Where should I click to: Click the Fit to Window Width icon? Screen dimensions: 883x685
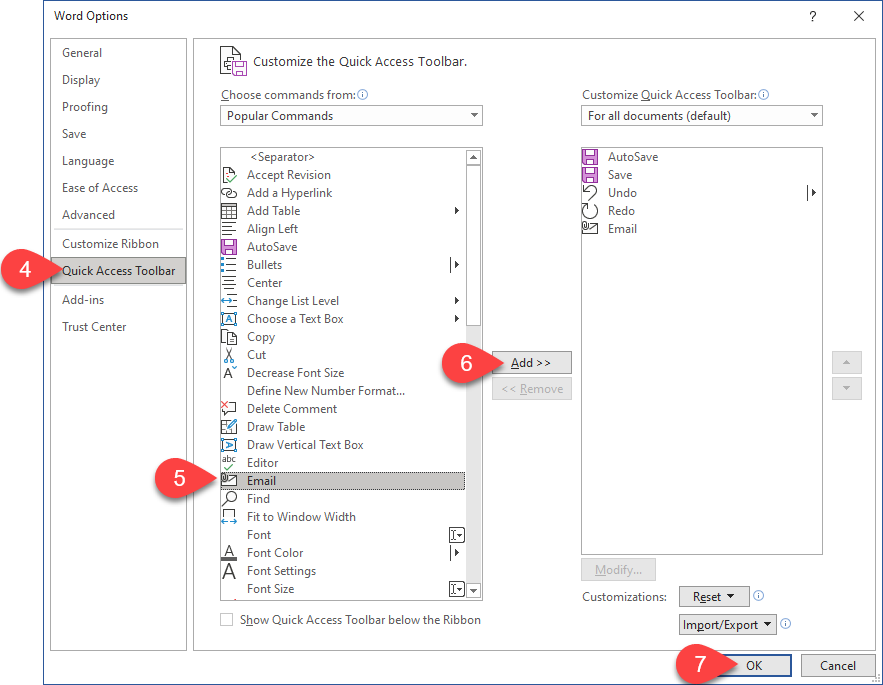coord(229,517)
